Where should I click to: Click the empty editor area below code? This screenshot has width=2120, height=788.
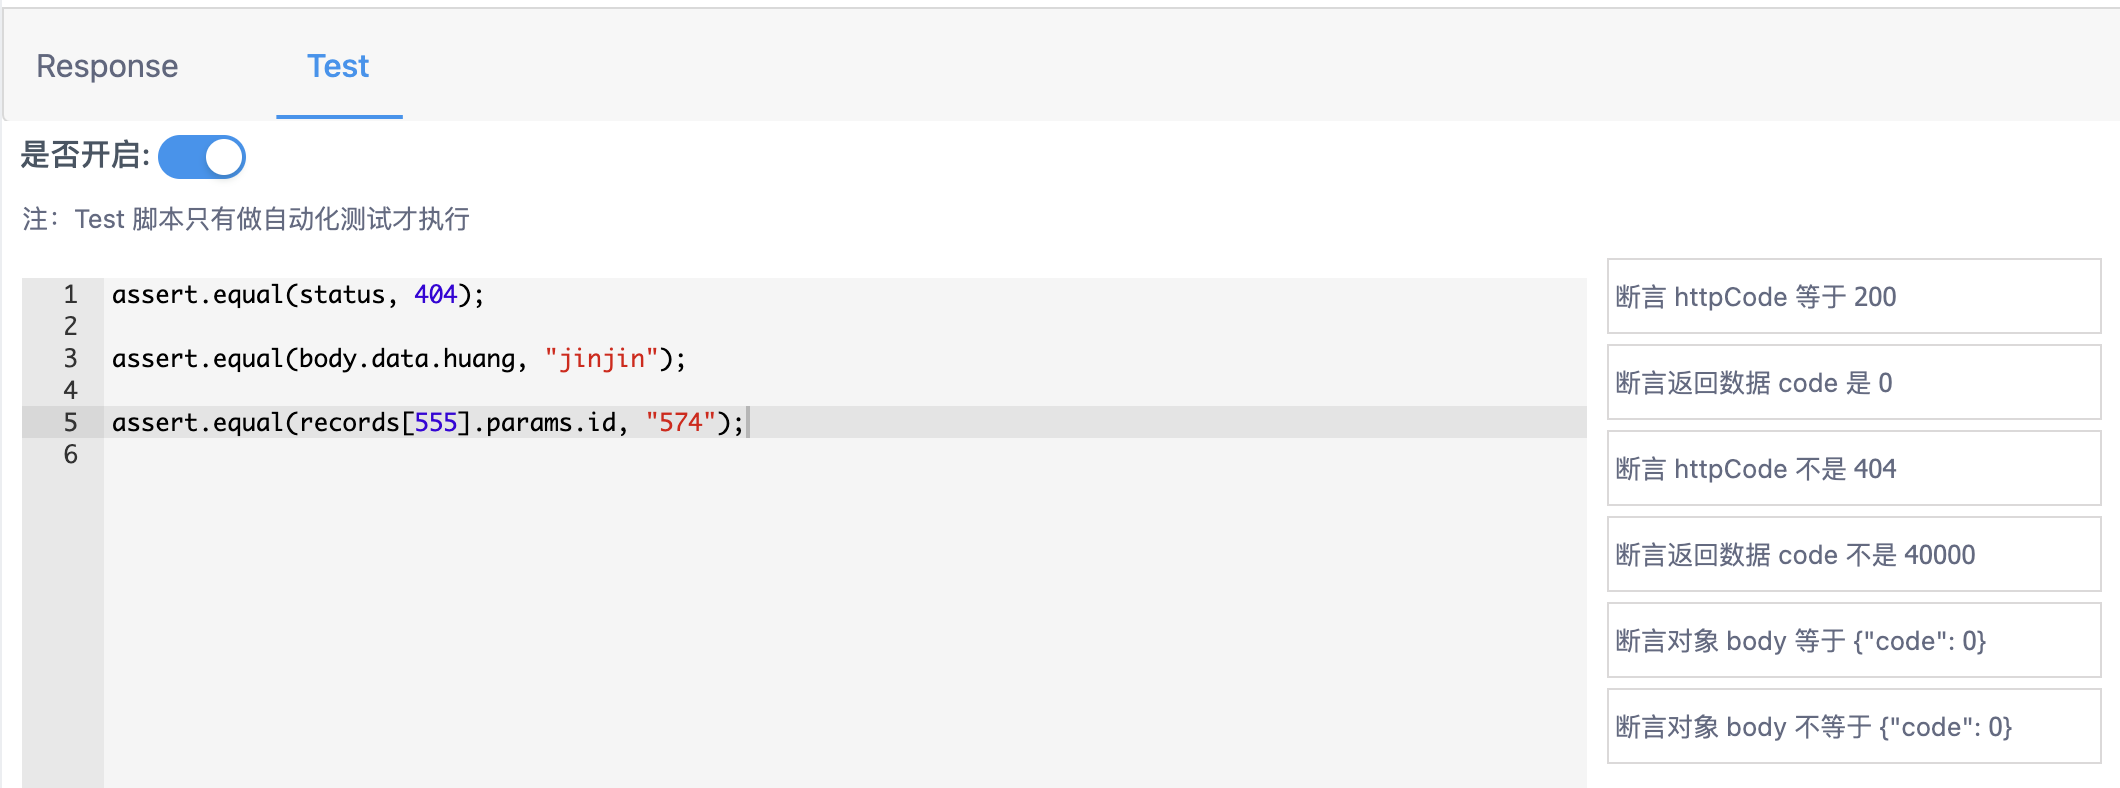[844, 620]
